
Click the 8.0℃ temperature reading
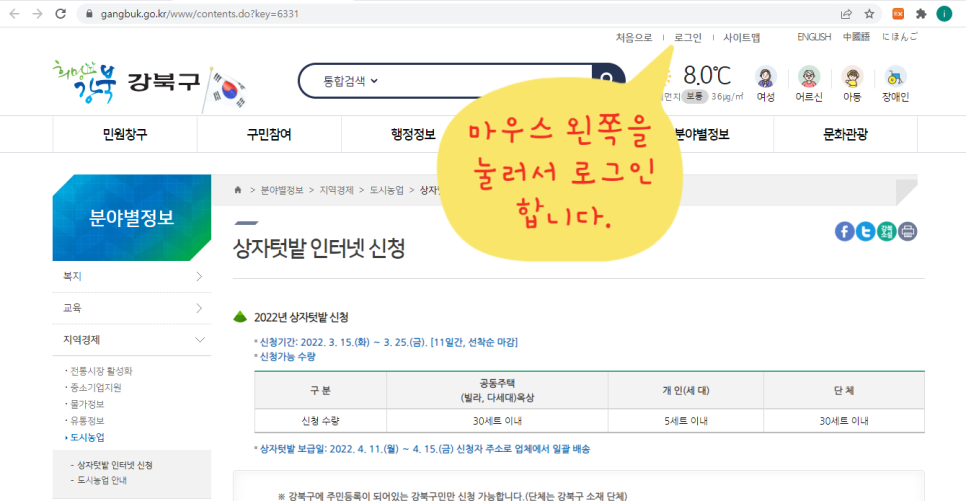tap(707, 76)
